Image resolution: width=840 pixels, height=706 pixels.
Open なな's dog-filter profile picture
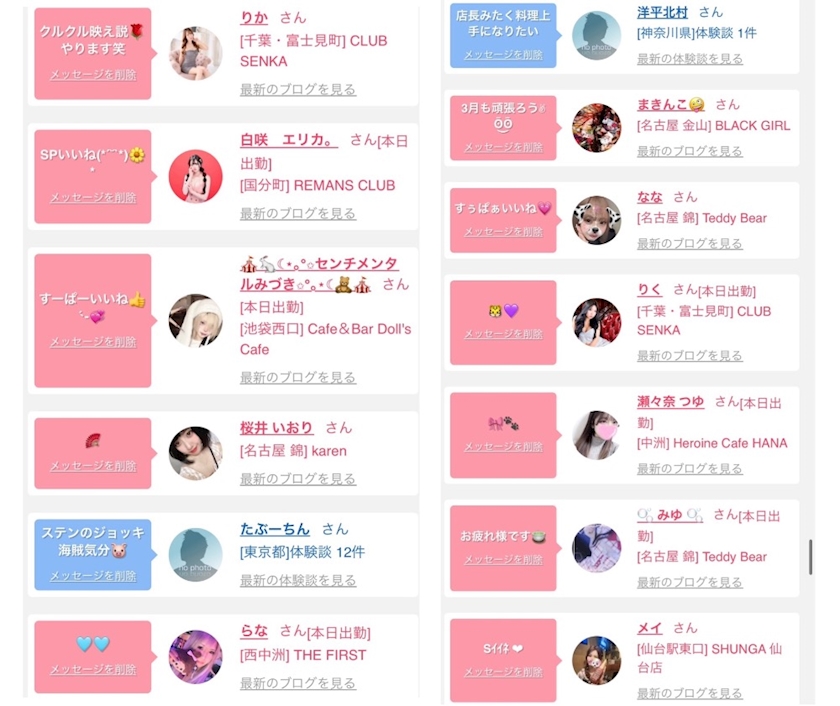point(596,220)
